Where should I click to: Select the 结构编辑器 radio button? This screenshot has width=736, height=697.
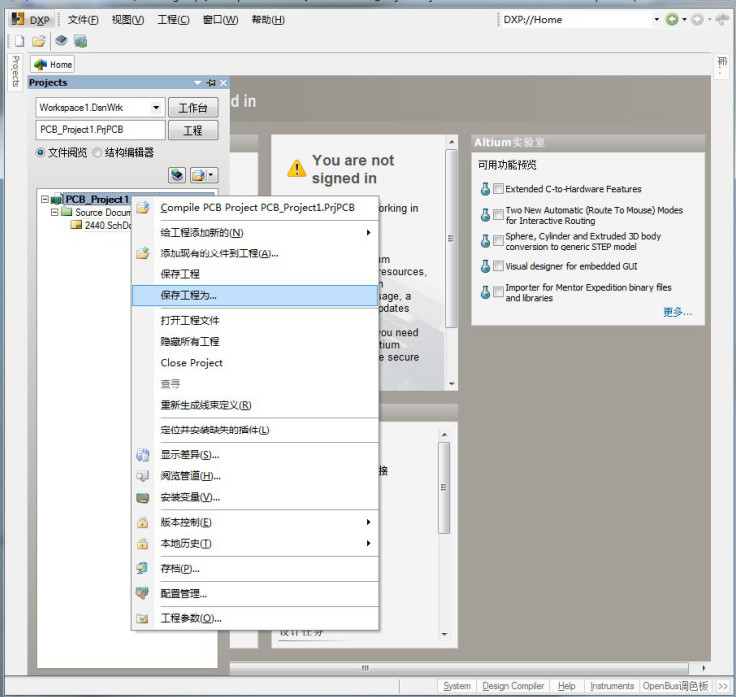97,153
